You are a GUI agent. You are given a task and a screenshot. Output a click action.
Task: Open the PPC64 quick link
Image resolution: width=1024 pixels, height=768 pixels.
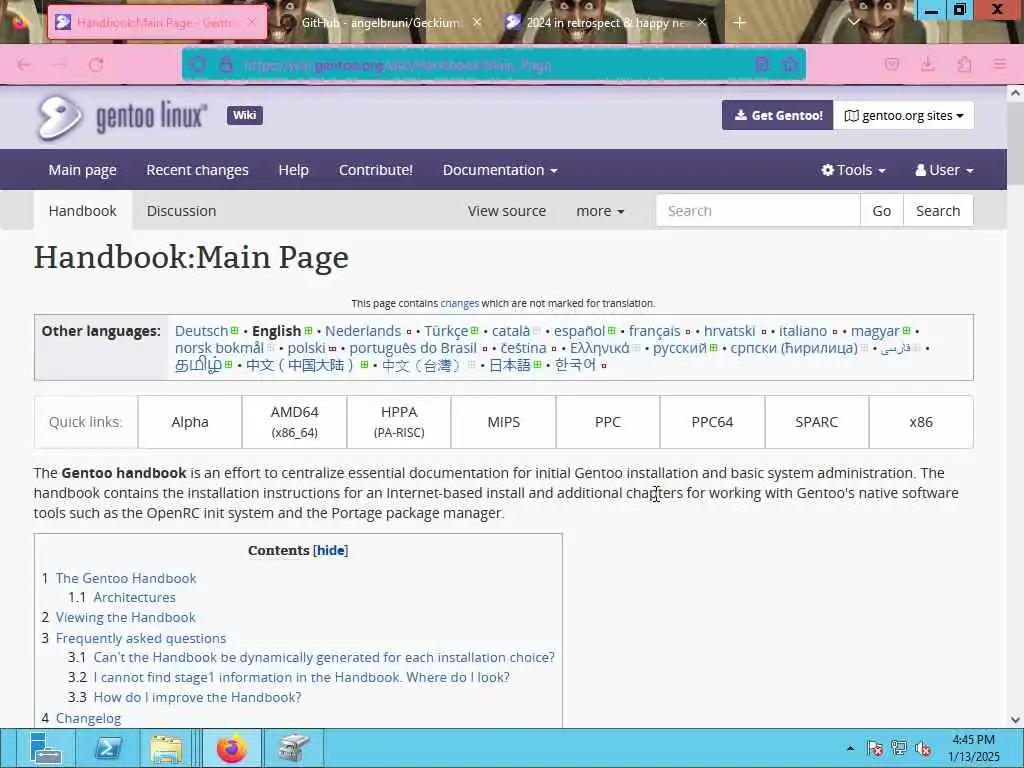pos(712,422)
